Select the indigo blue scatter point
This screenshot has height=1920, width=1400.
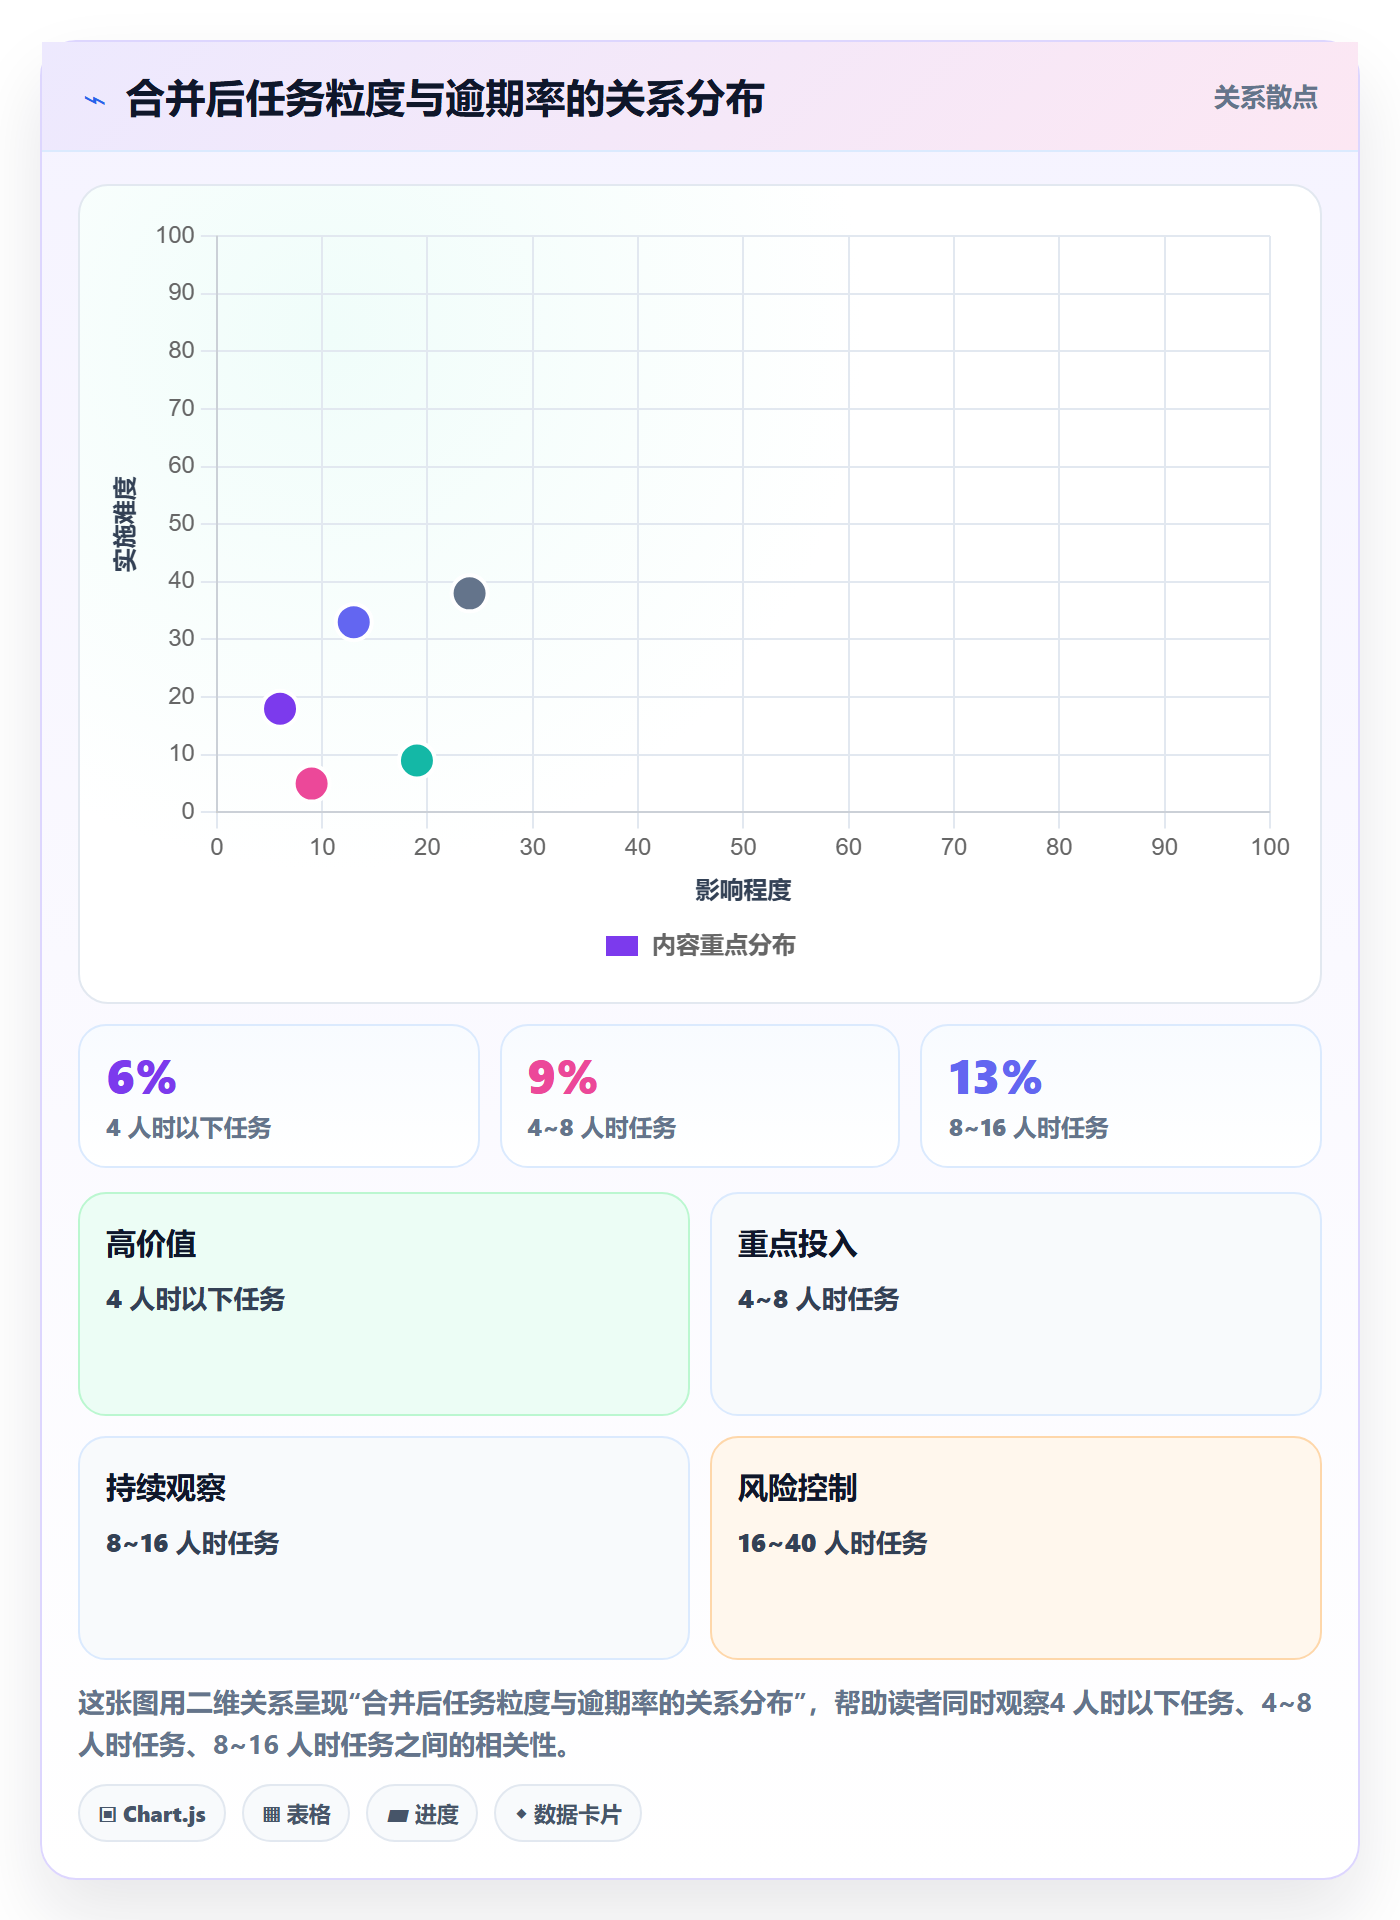click(353, 622)
